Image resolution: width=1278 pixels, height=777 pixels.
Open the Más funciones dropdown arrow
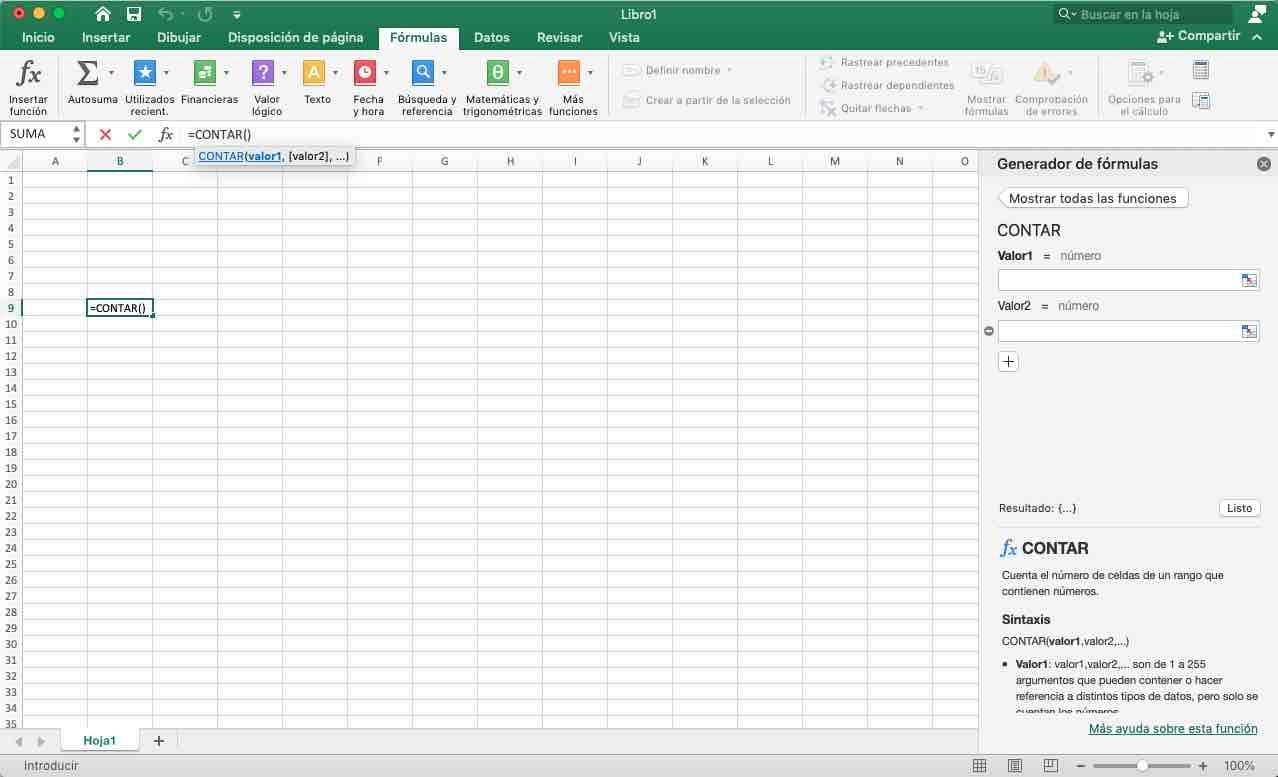click(x=590, y=73)
